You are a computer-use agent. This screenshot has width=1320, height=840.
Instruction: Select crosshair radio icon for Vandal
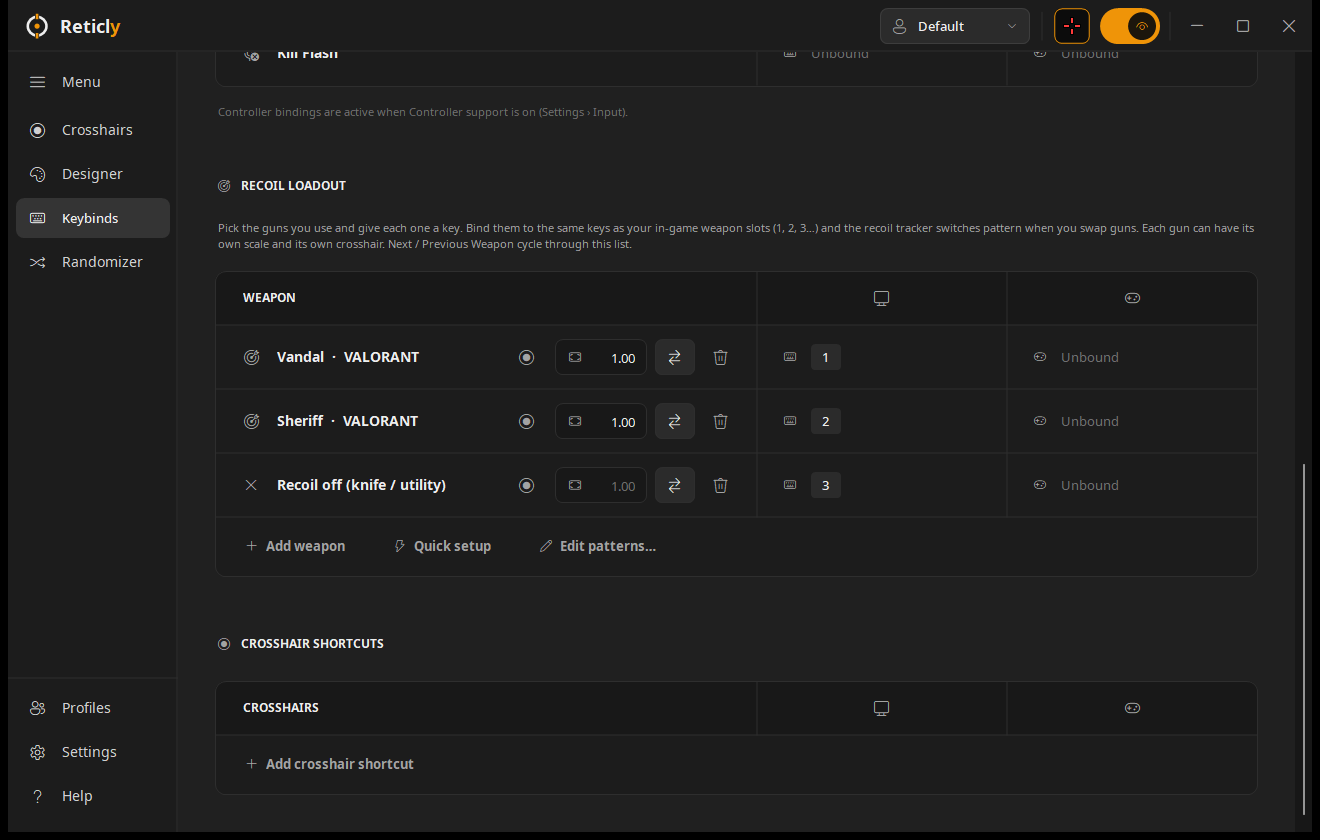[526, 357]
